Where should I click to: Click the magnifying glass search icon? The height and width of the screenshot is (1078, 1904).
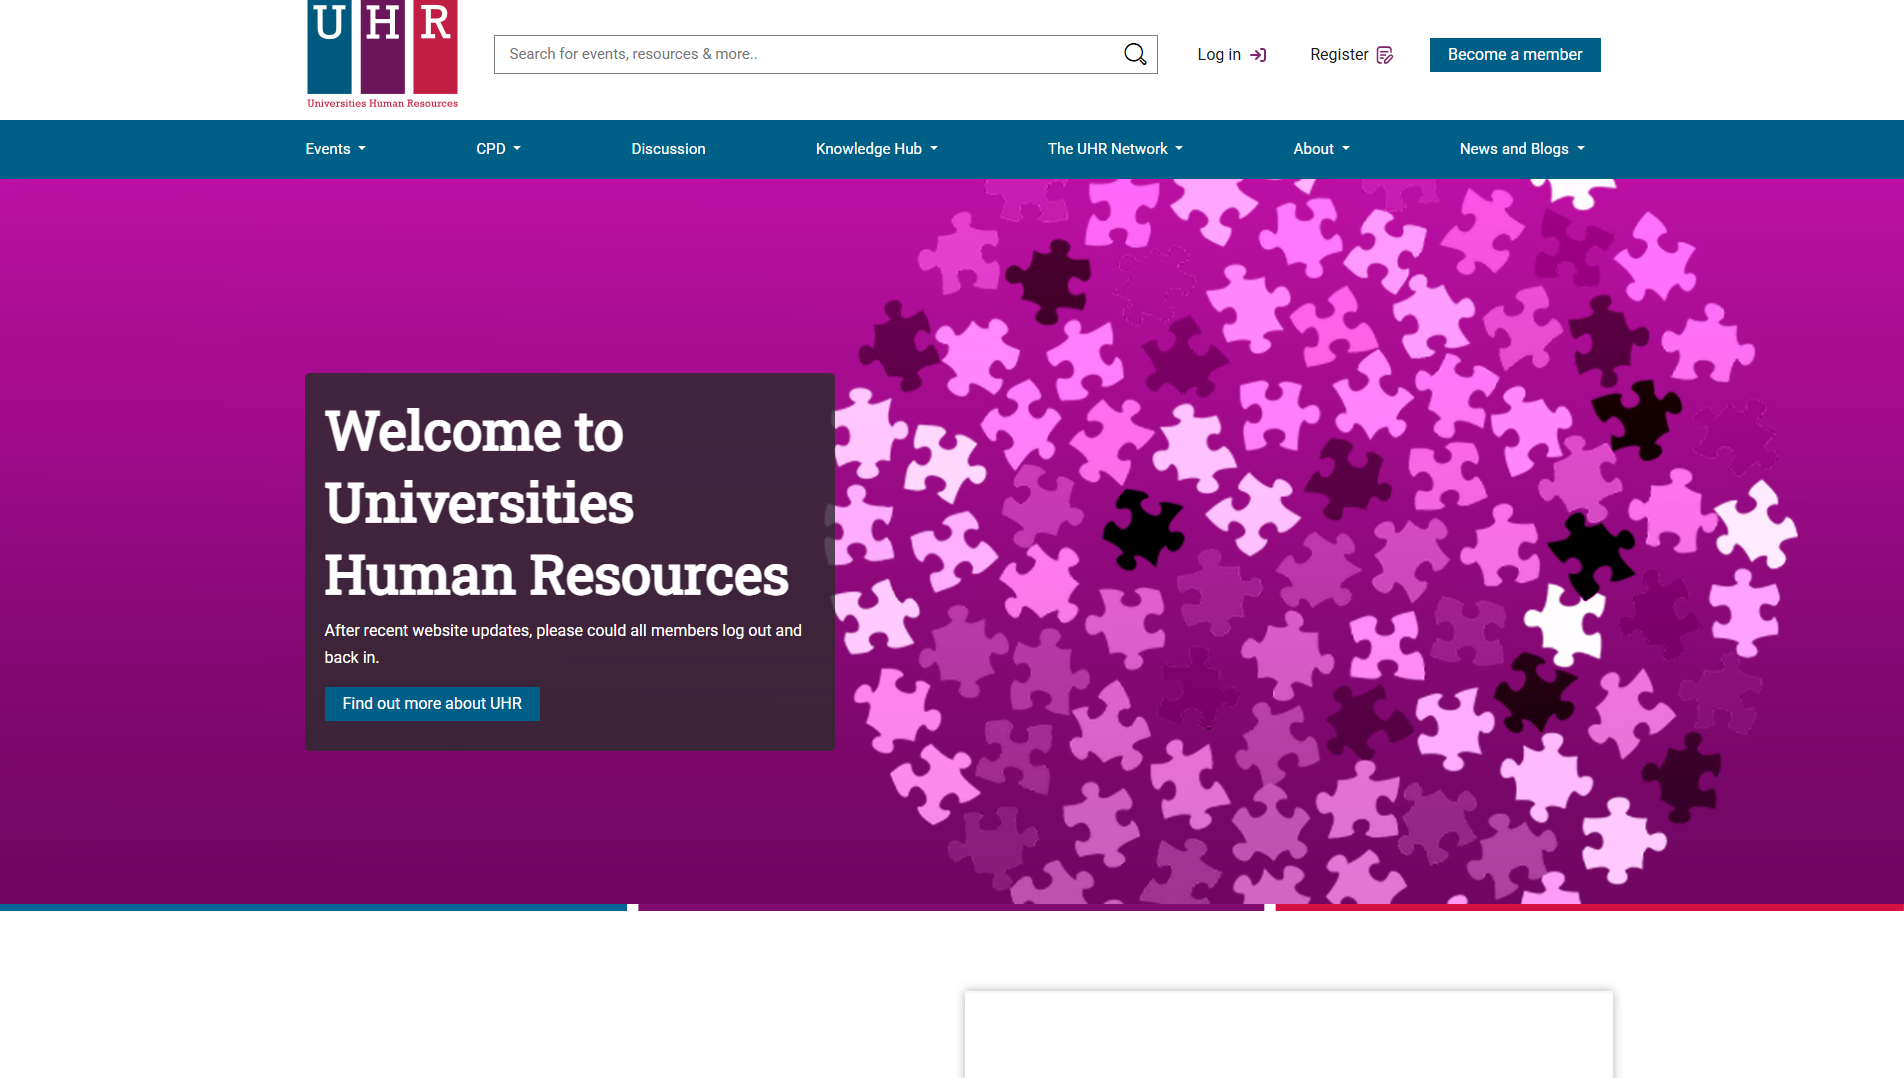(1134, 54)
